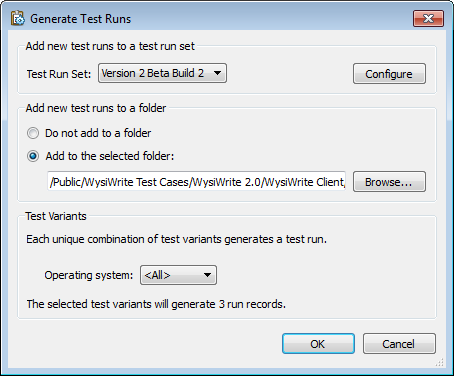Click the 'Add to the selected folder:' label text
454x376 pixels.
[110, 156]
